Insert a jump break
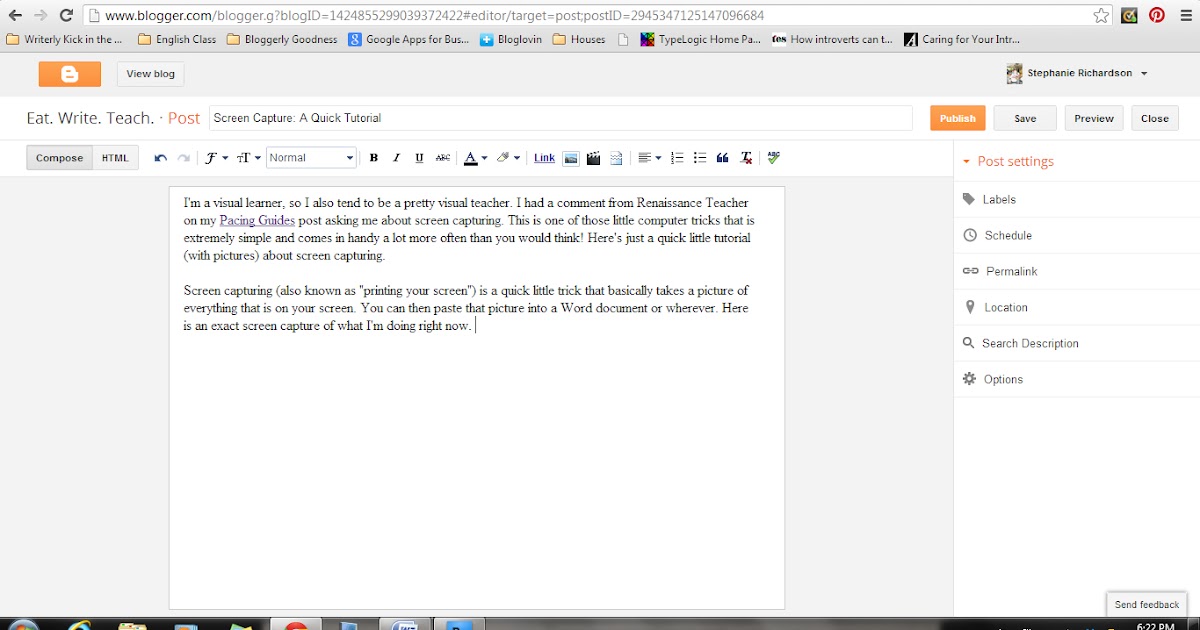This screenshot has height=630, width=1200. point(615,157)
